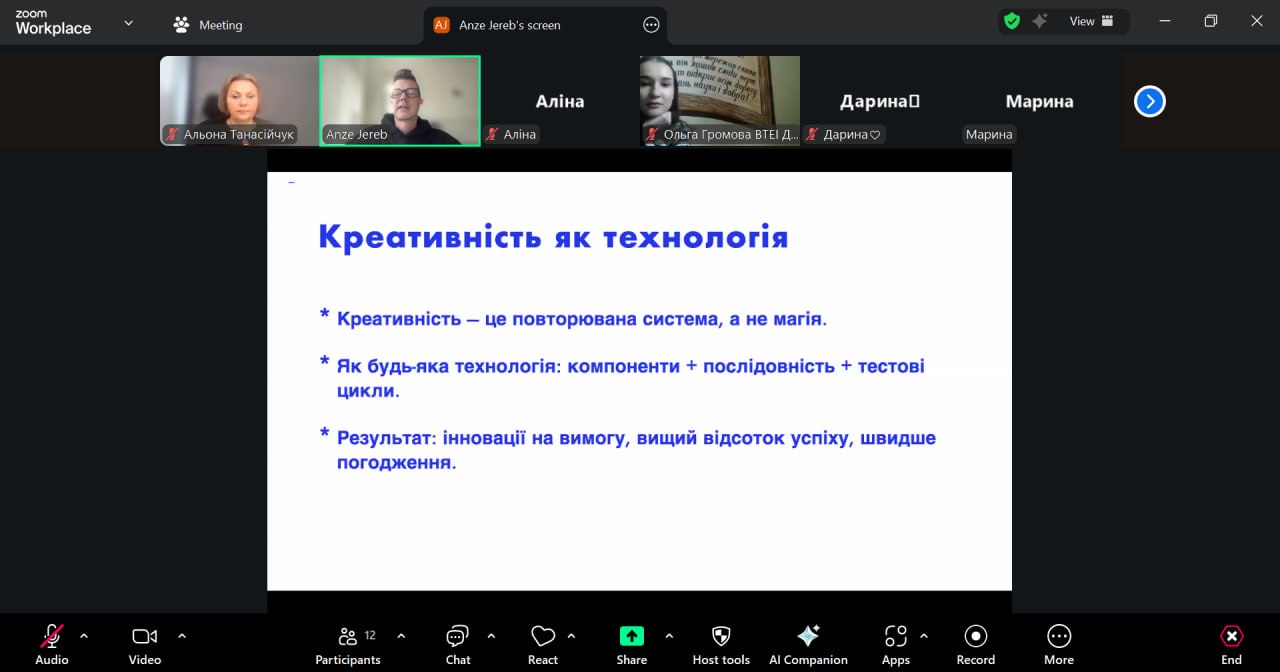Expand the Participants options arrow
The image size is (1280, 672).
[401, 636]
